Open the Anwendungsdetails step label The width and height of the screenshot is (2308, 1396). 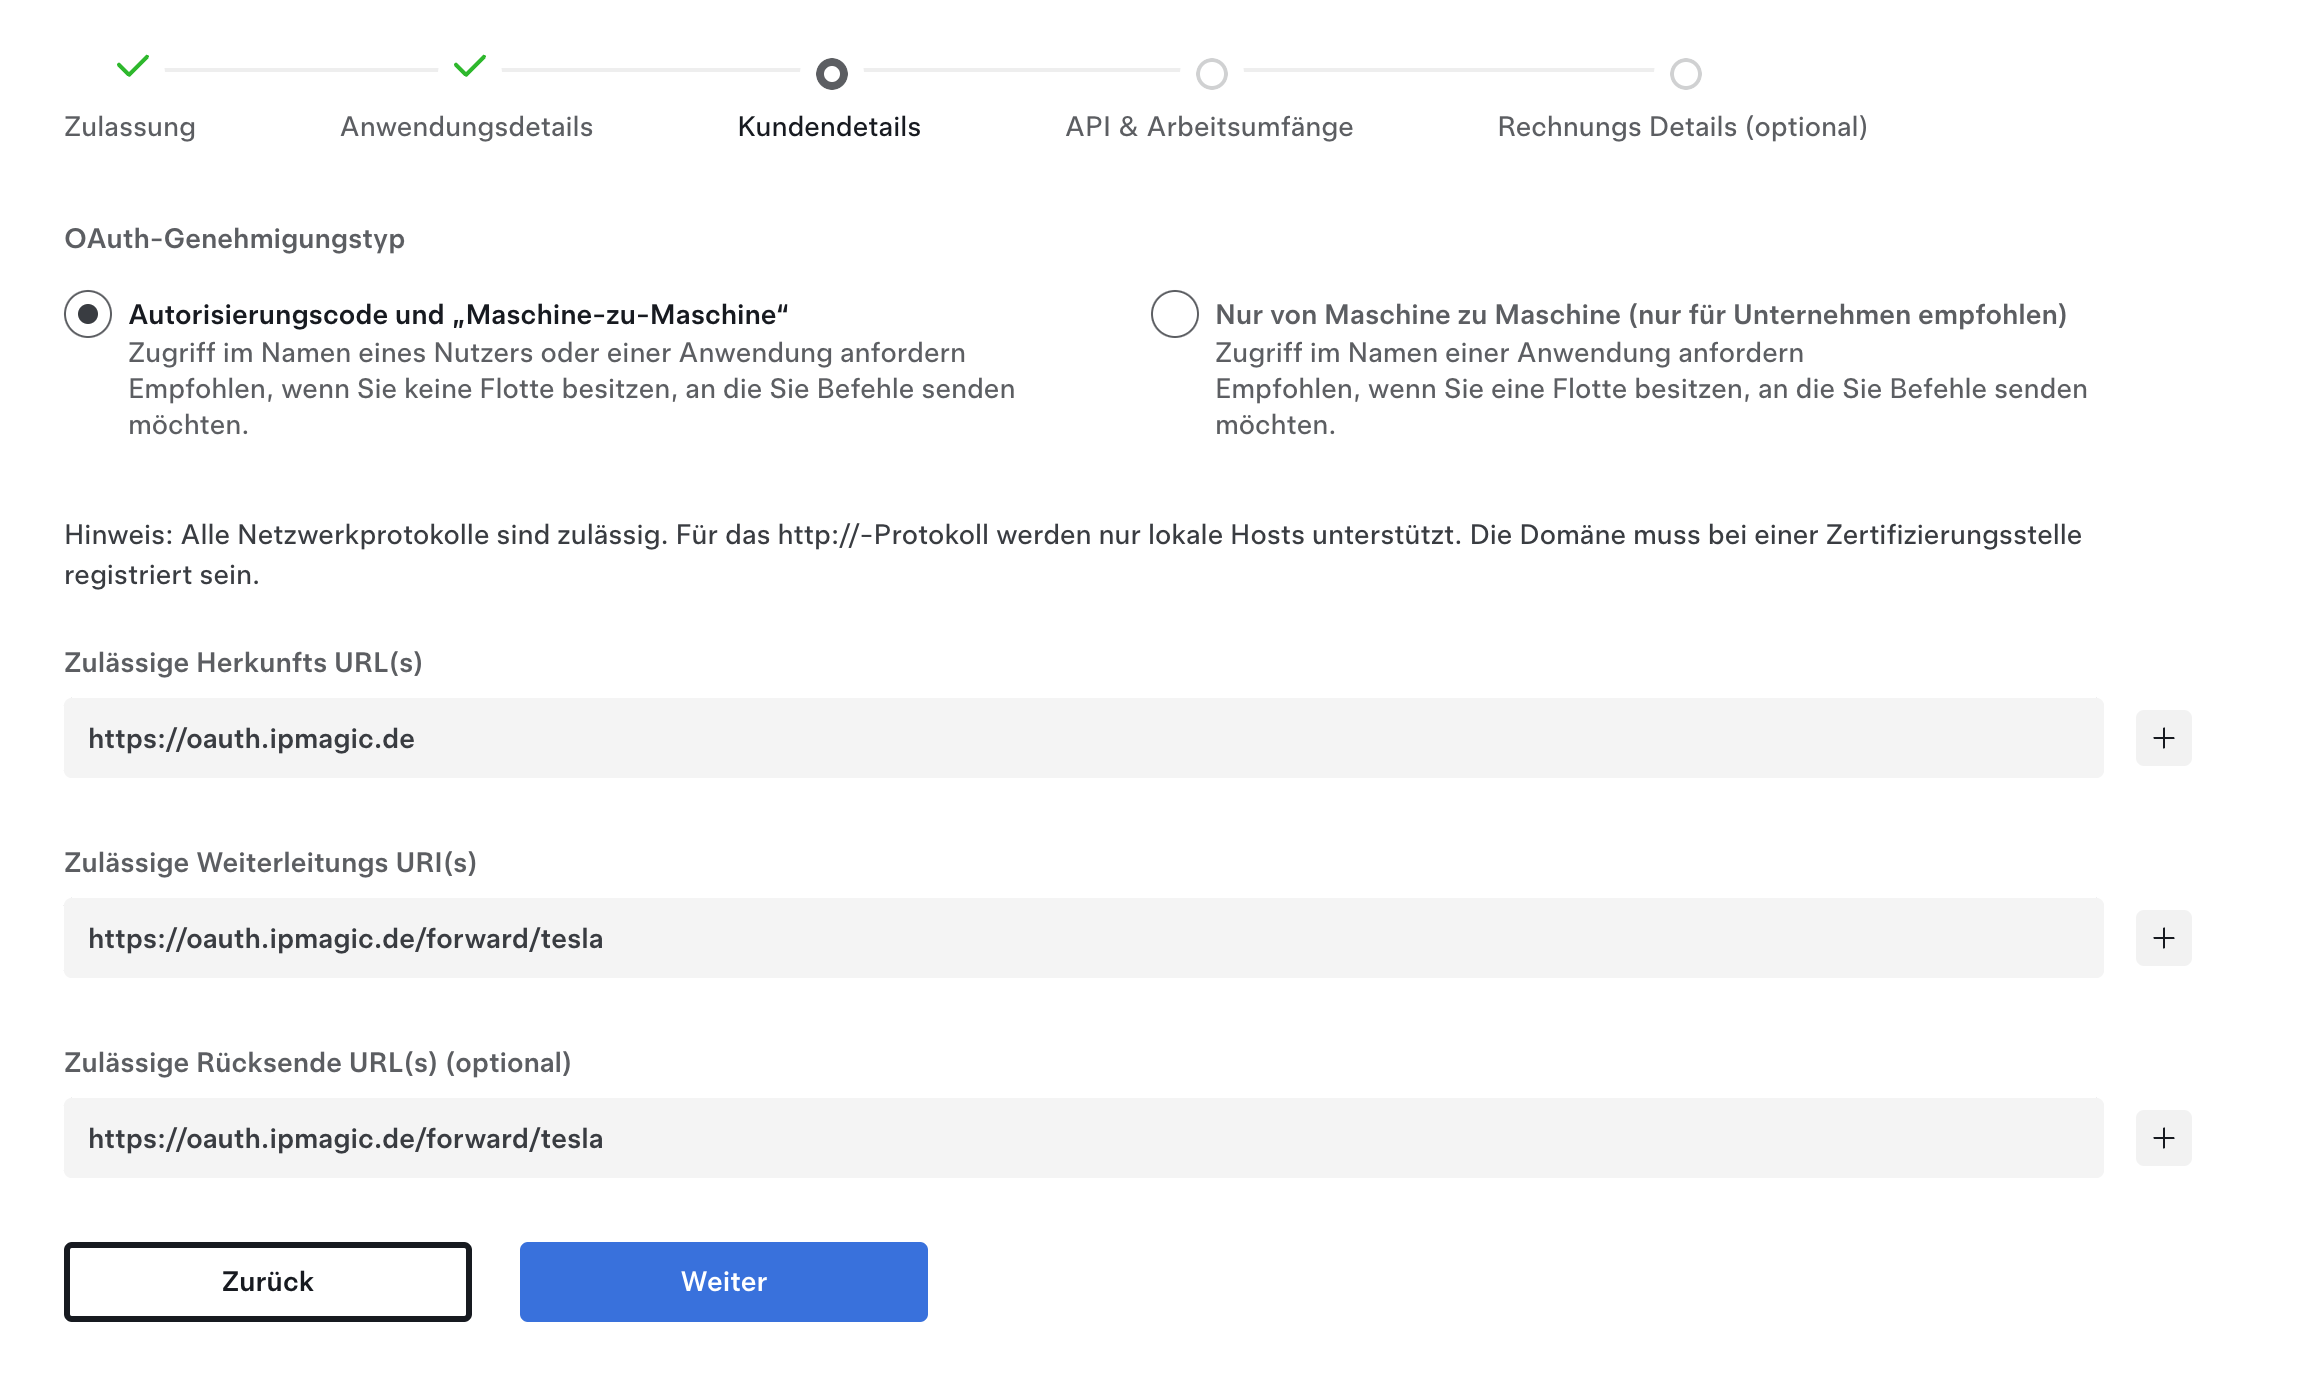coord(467,127)
